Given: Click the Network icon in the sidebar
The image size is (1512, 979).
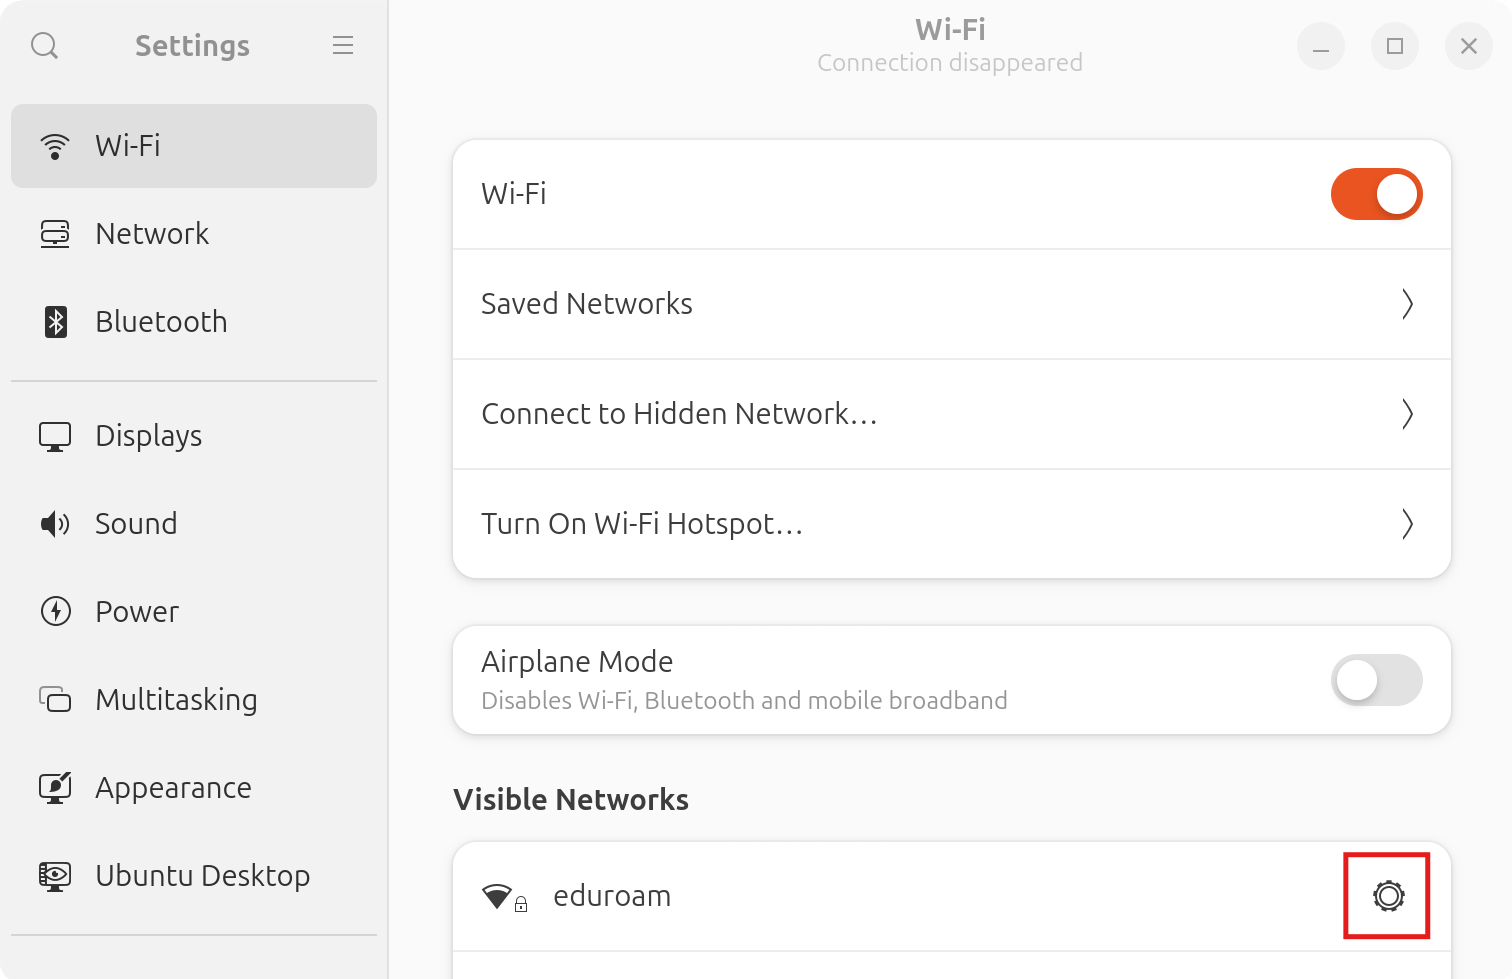Looking at the screenshot, I should tap(55, 233).
